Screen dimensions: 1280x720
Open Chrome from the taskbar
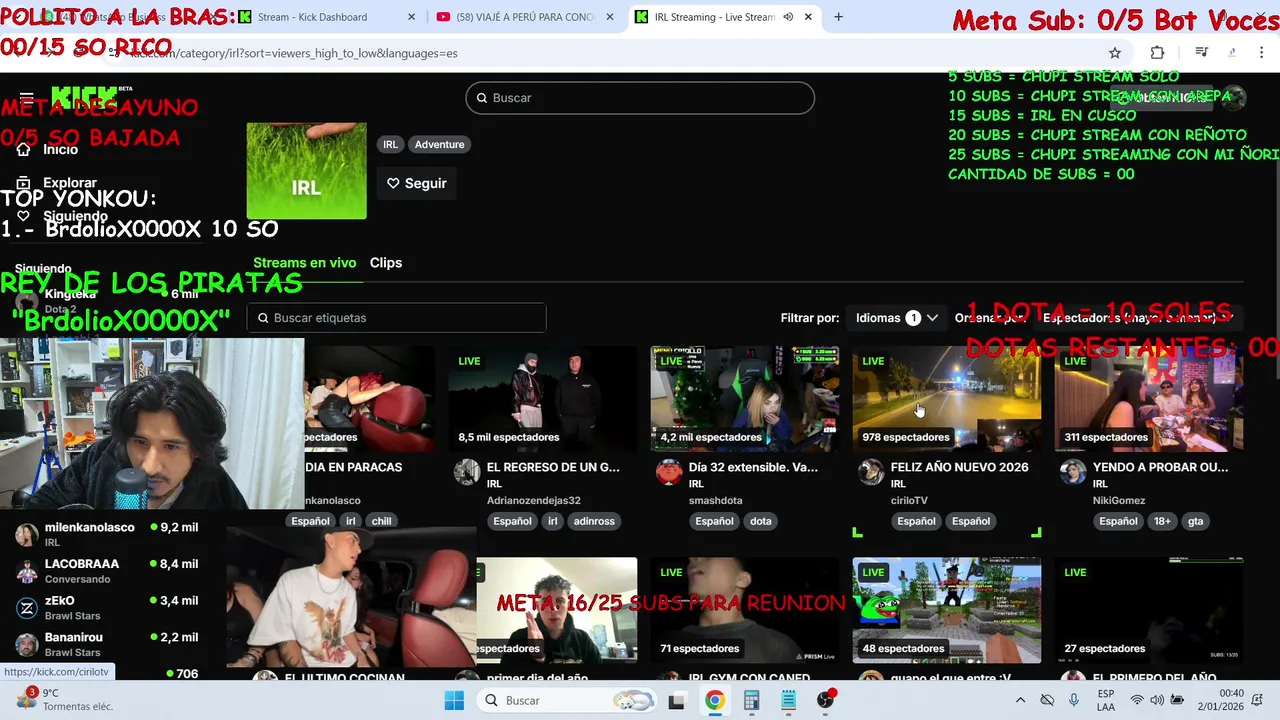[x=714, y=700]
